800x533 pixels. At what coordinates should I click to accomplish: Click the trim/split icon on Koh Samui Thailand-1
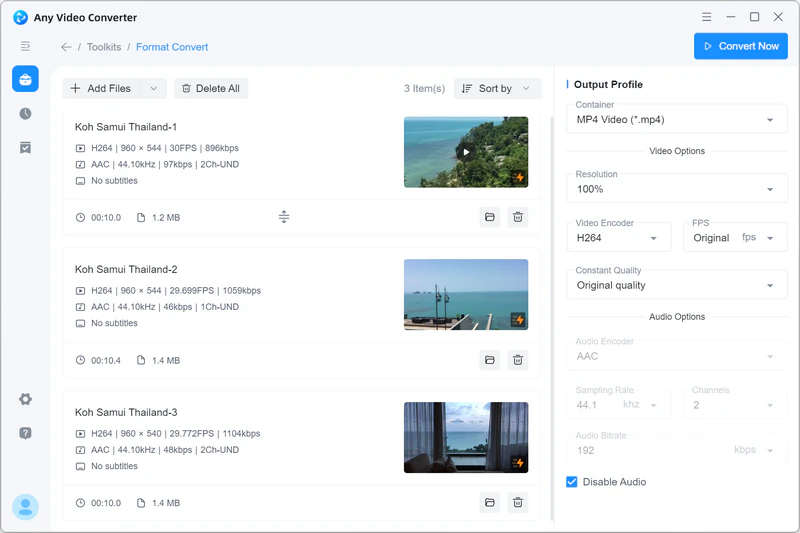284,217
